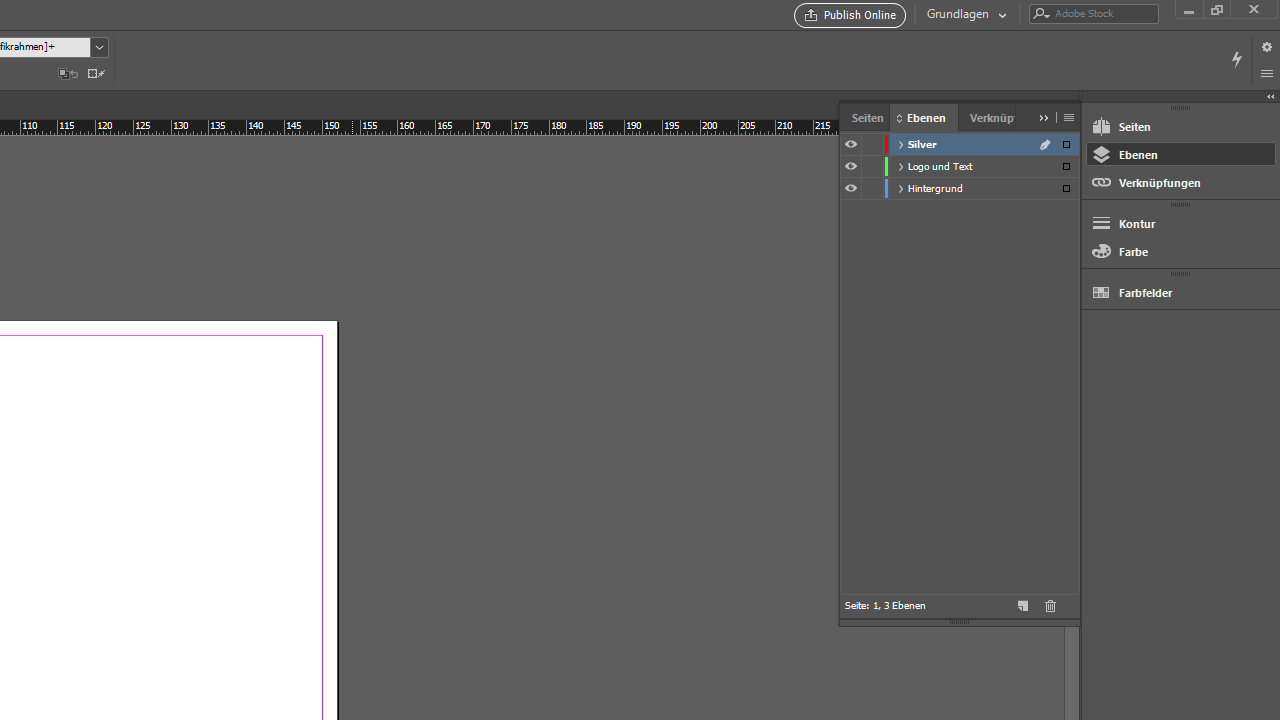Click the Quick Apply lightning icon
This screenshot has width=1280, height=720.
click(x=1237, y=59)
